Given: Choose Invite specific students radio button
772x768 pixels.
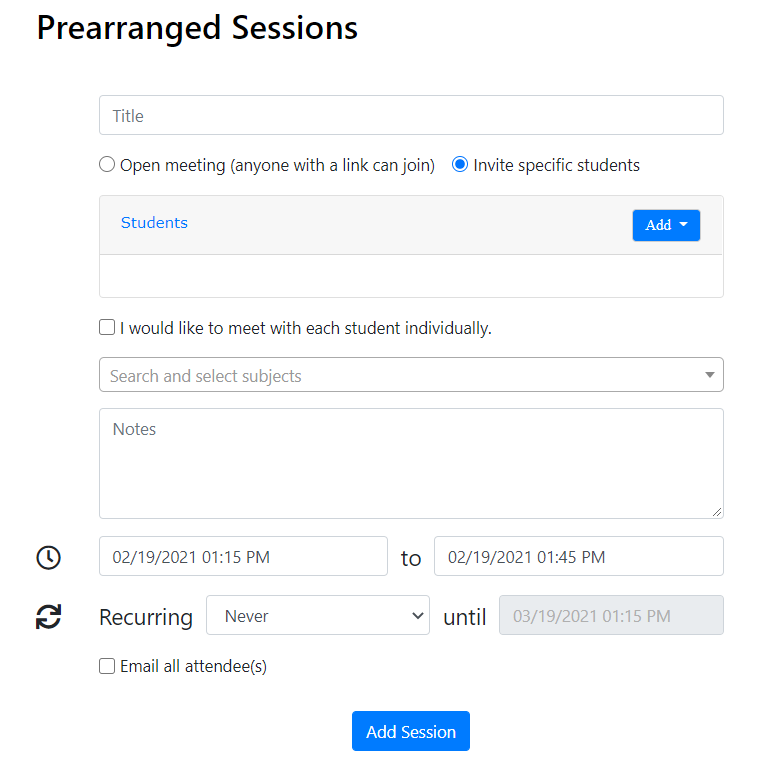Looking at the screenshot, I should [460, 165].
